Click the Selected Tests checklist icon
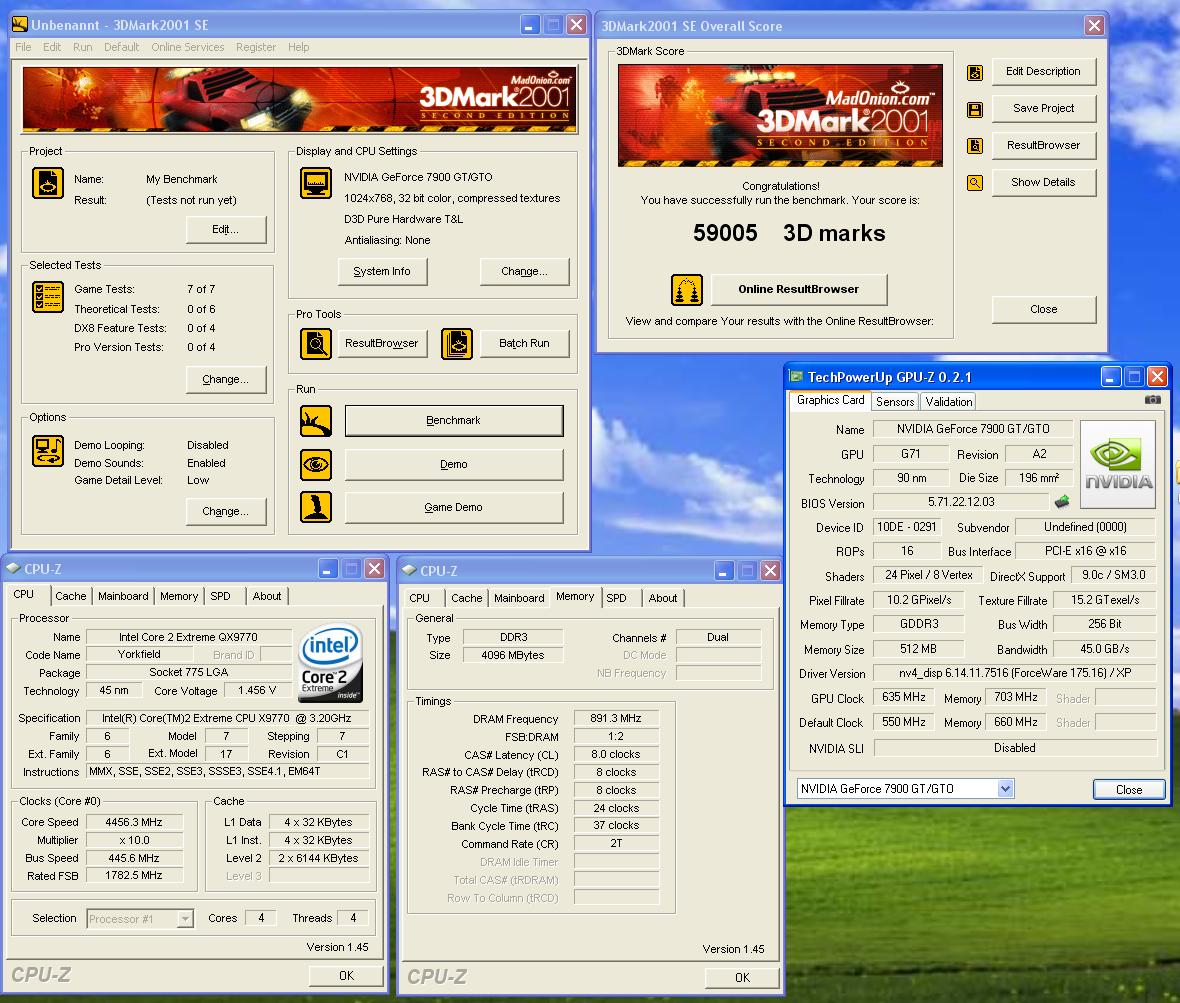The image size is (1180, 1003). tap(47, 296)
